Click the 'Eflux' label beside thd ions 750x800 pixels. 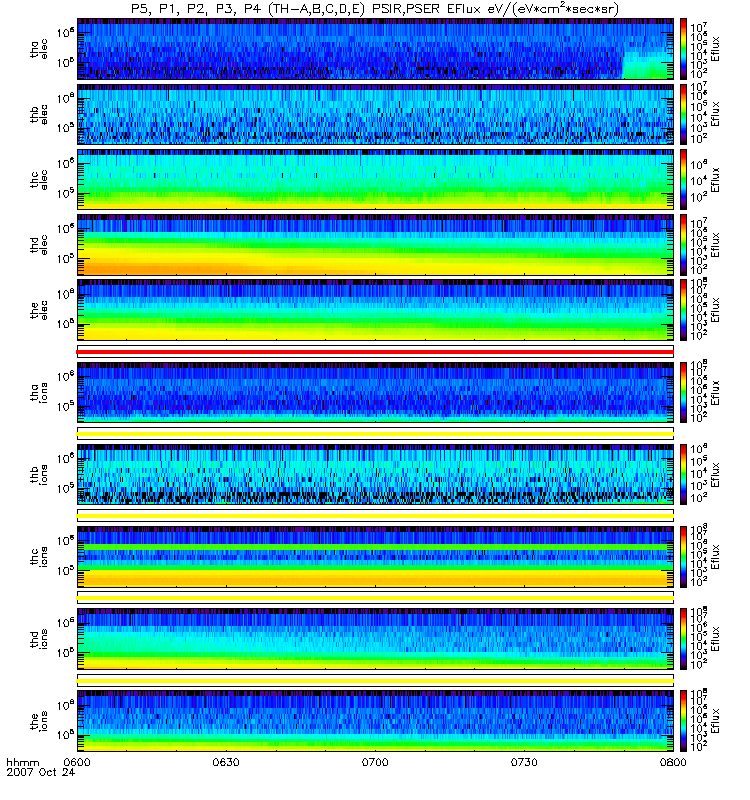715,639
